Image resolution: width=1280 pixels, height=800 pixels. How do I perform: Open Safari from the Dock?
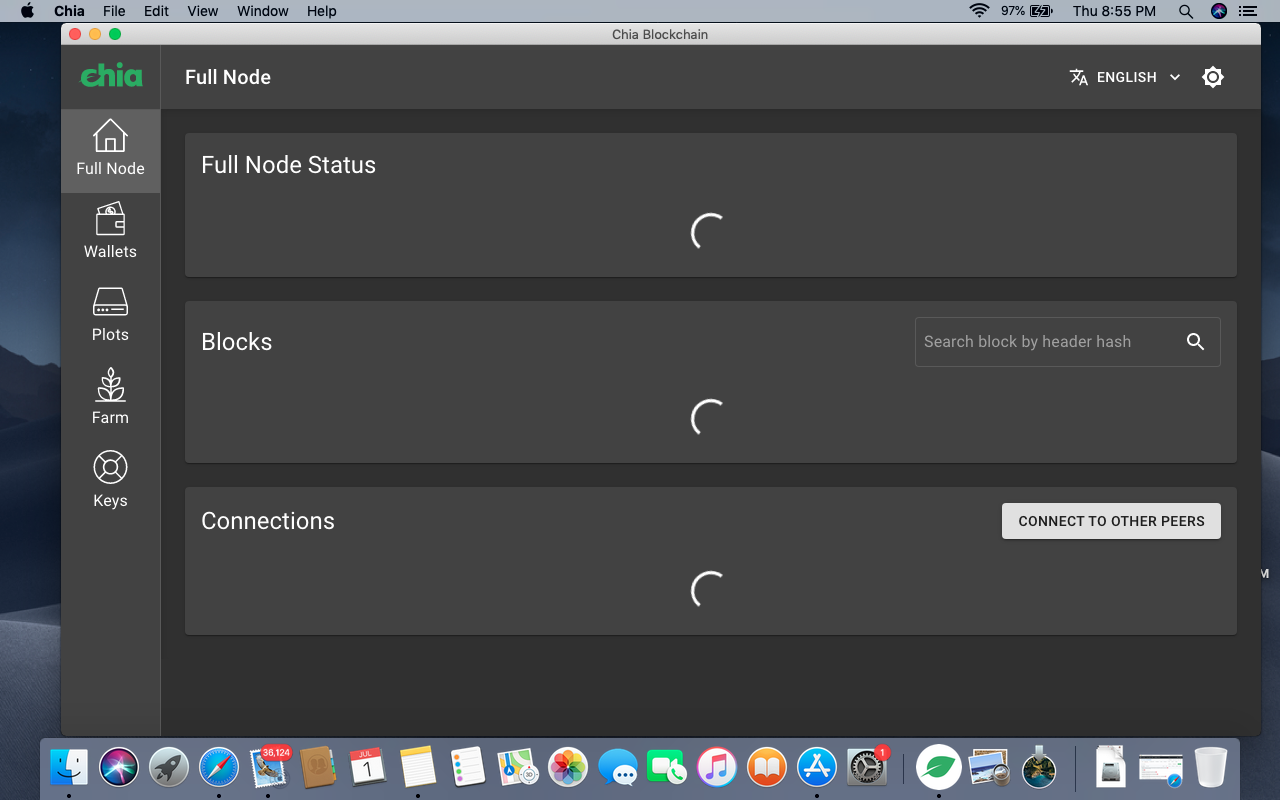coord(219,767)
